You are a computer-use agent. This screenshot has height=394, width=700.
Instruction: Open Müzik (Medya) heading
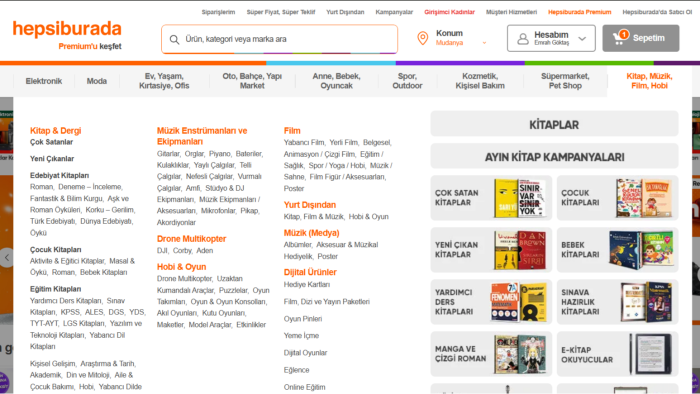point(312,233)
